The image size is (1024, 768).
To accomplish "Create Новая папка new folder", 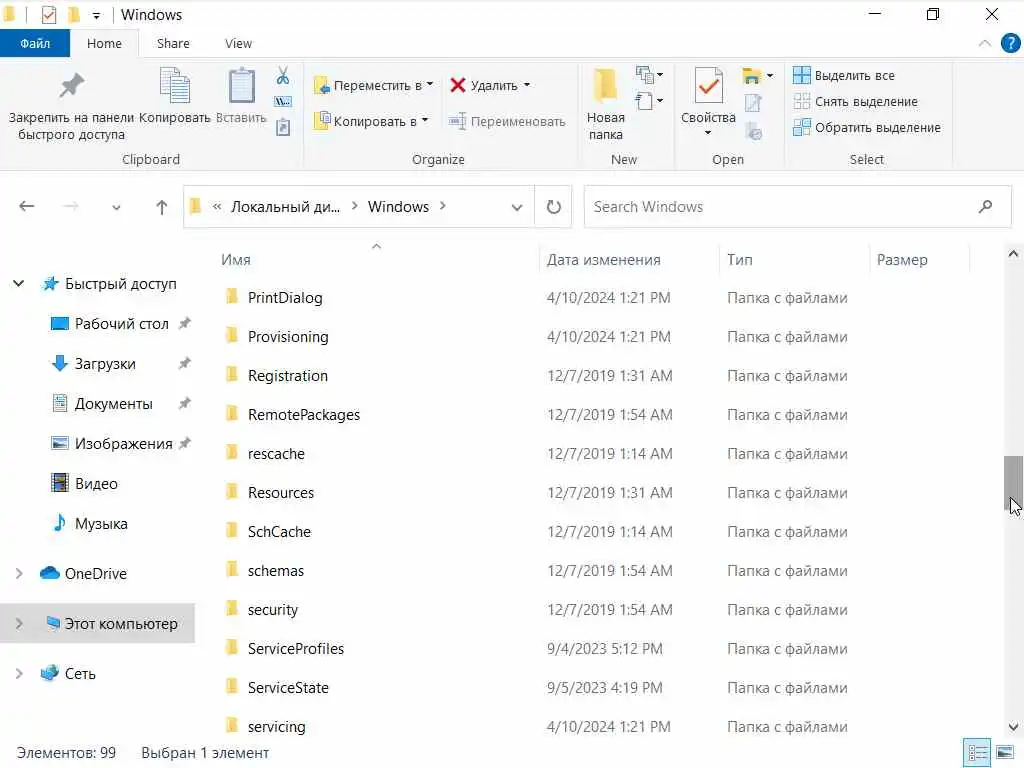I will 605,104.
